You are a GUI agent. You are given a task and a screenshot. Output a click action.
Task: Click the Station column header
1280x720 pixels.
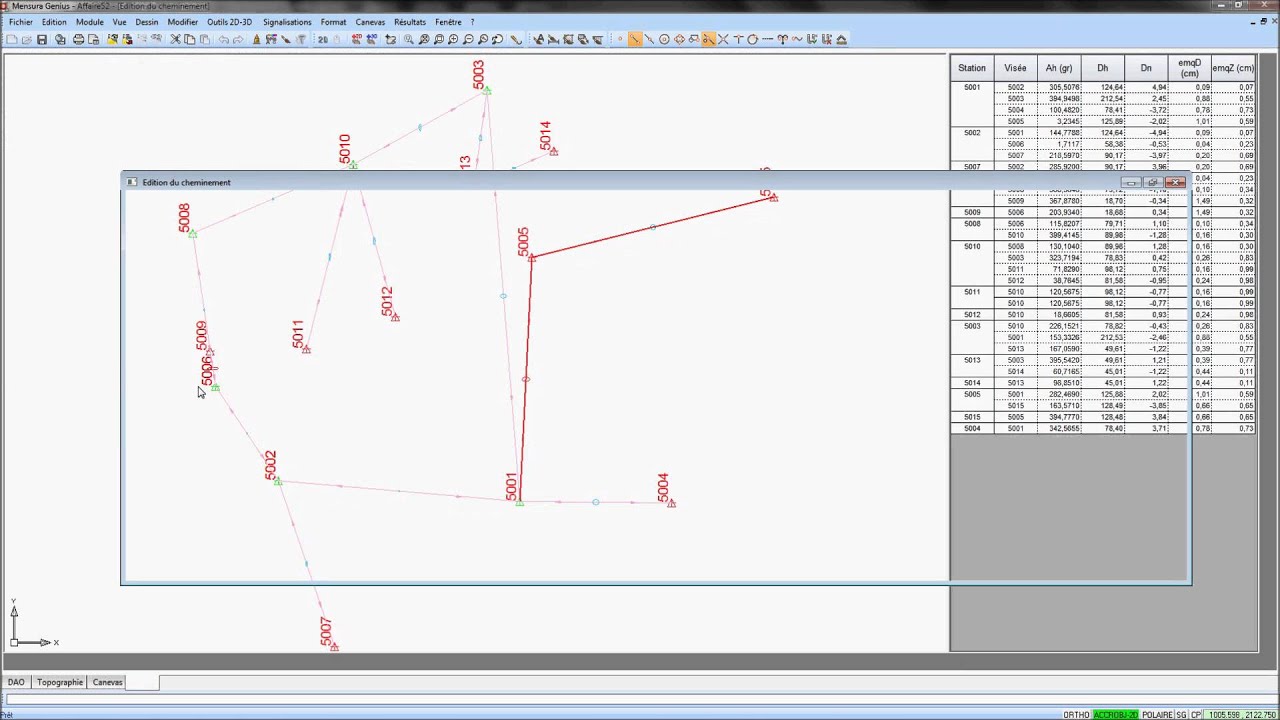972,68
